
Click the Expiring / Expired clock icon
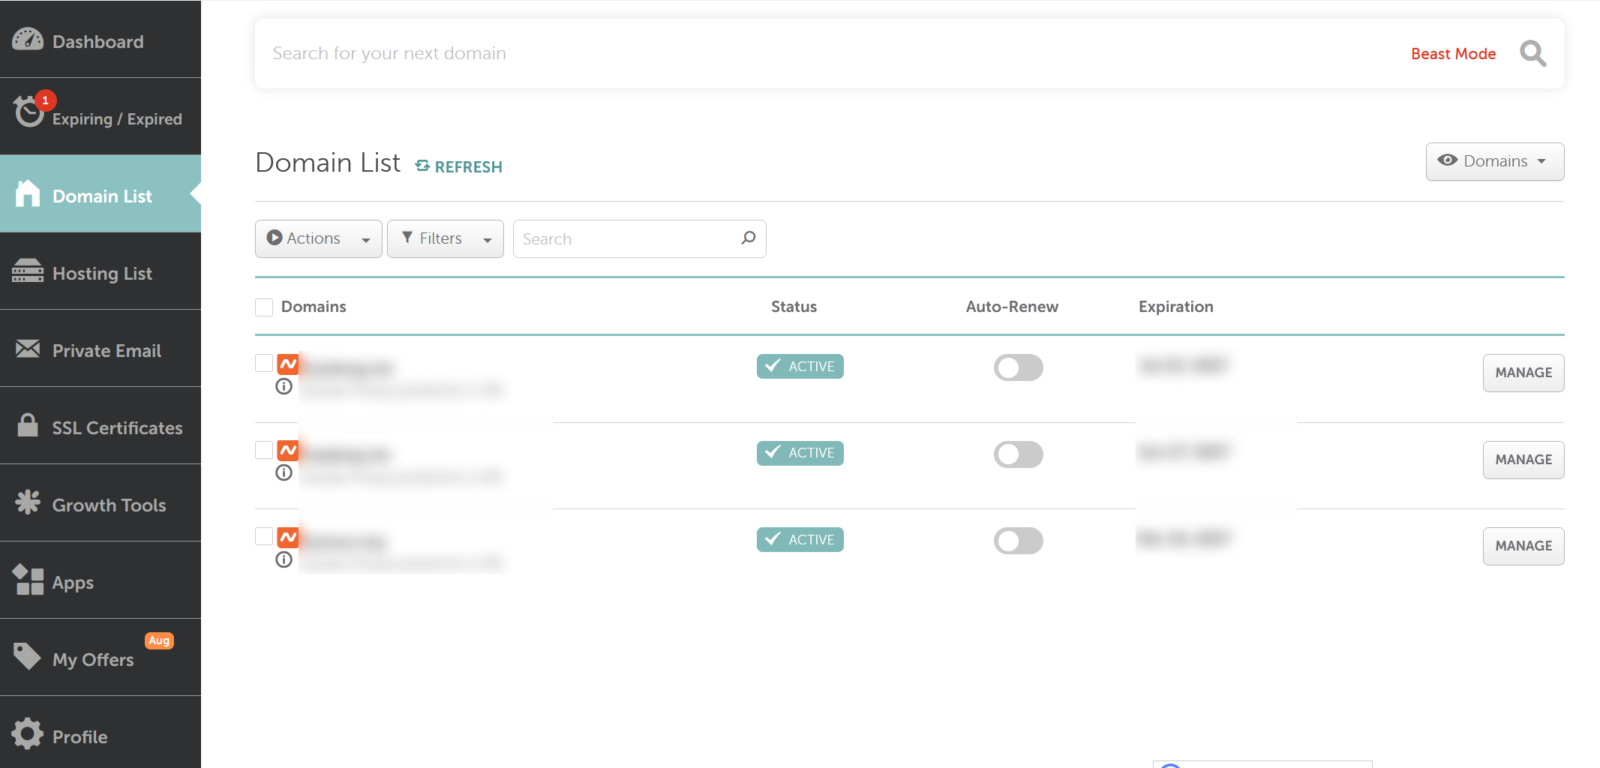tap(29, 111)
